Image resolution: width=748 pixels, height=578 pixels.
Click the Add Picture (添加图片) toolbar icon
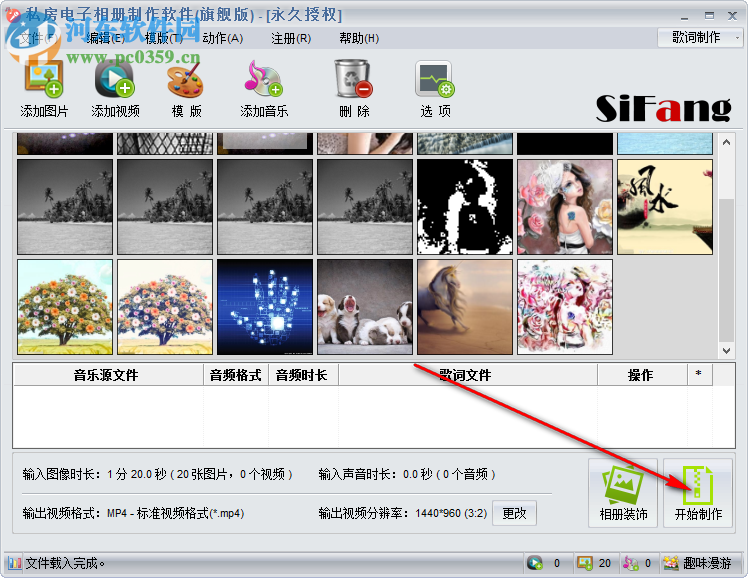click(x=44, y=79)
